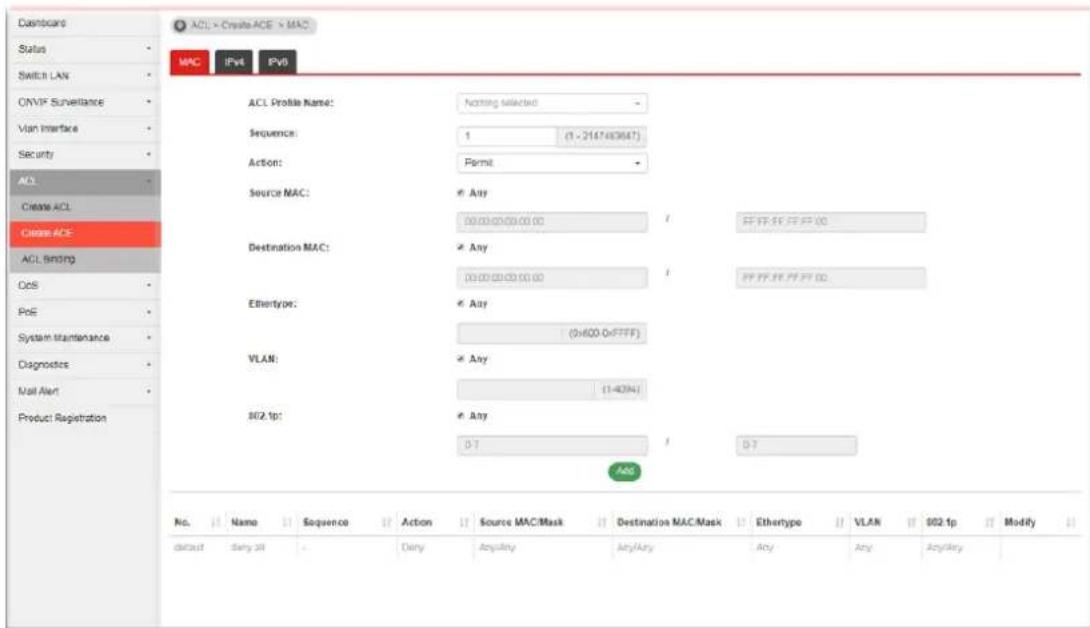The width and height of the screenshot is (1090, 628).
Task: Collapse the ACL sidebar menu
Action: pyautogui.click(x=85, y=182)
